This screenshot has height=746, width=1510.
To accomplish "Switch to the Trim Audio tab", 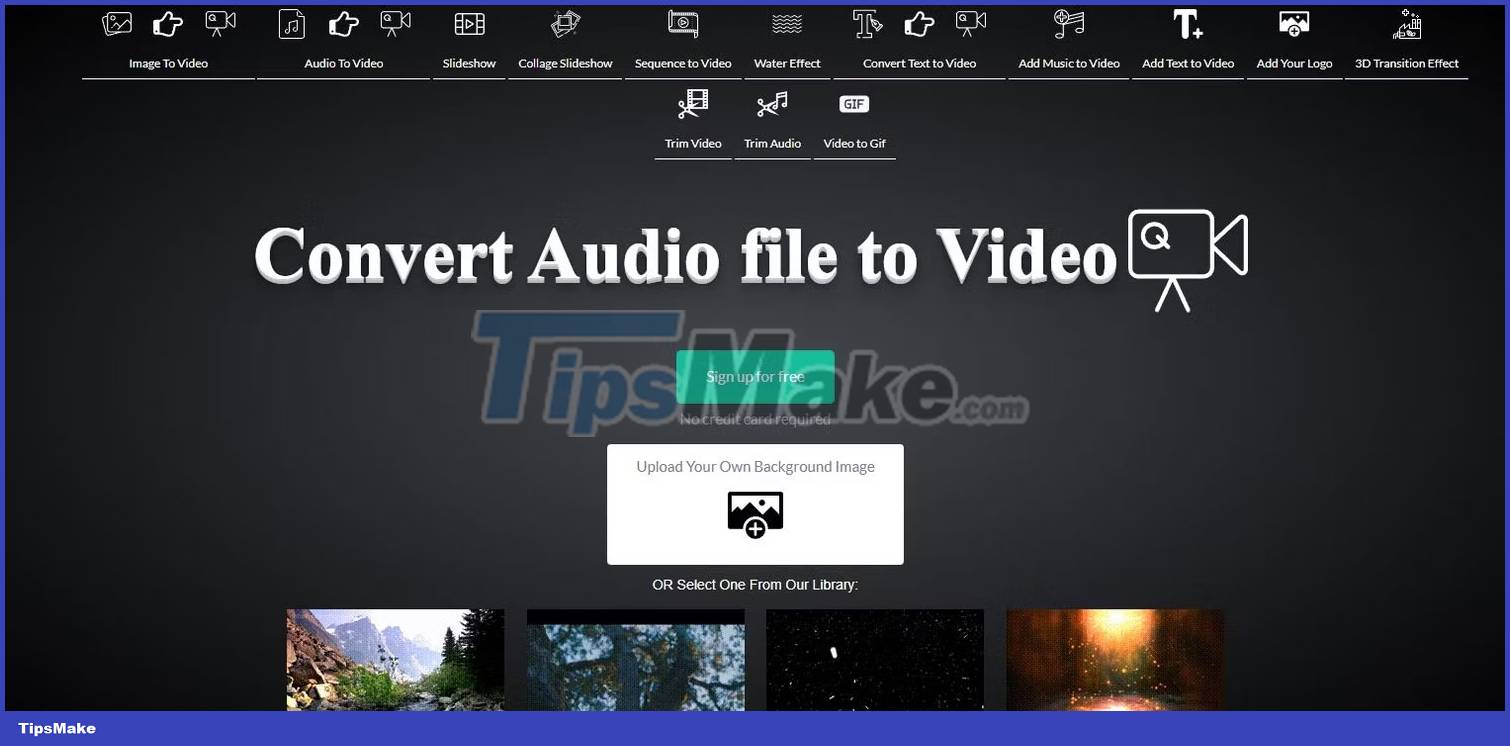I will coord(772,143).
